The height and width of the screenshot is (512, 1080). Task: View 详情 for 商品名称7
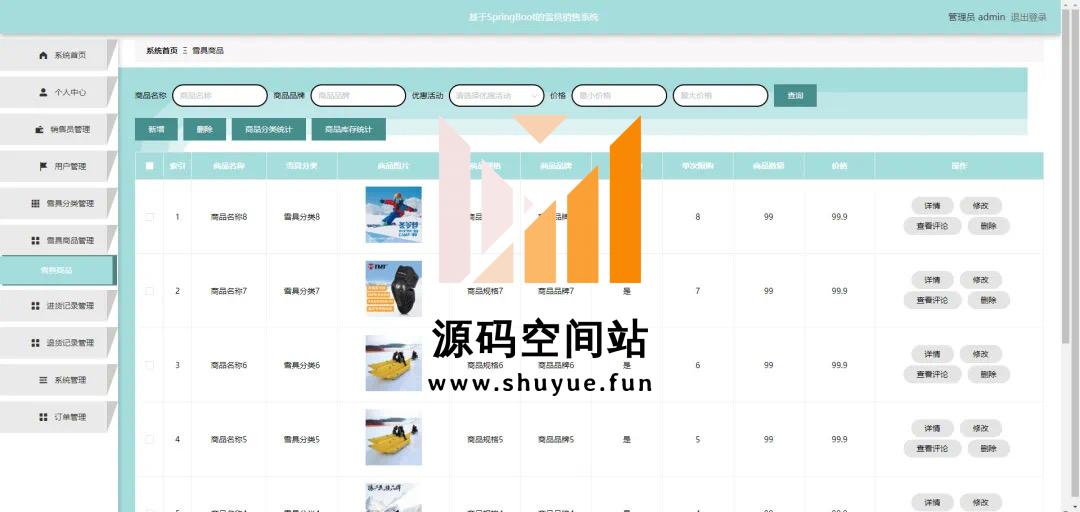coord(933,280)
